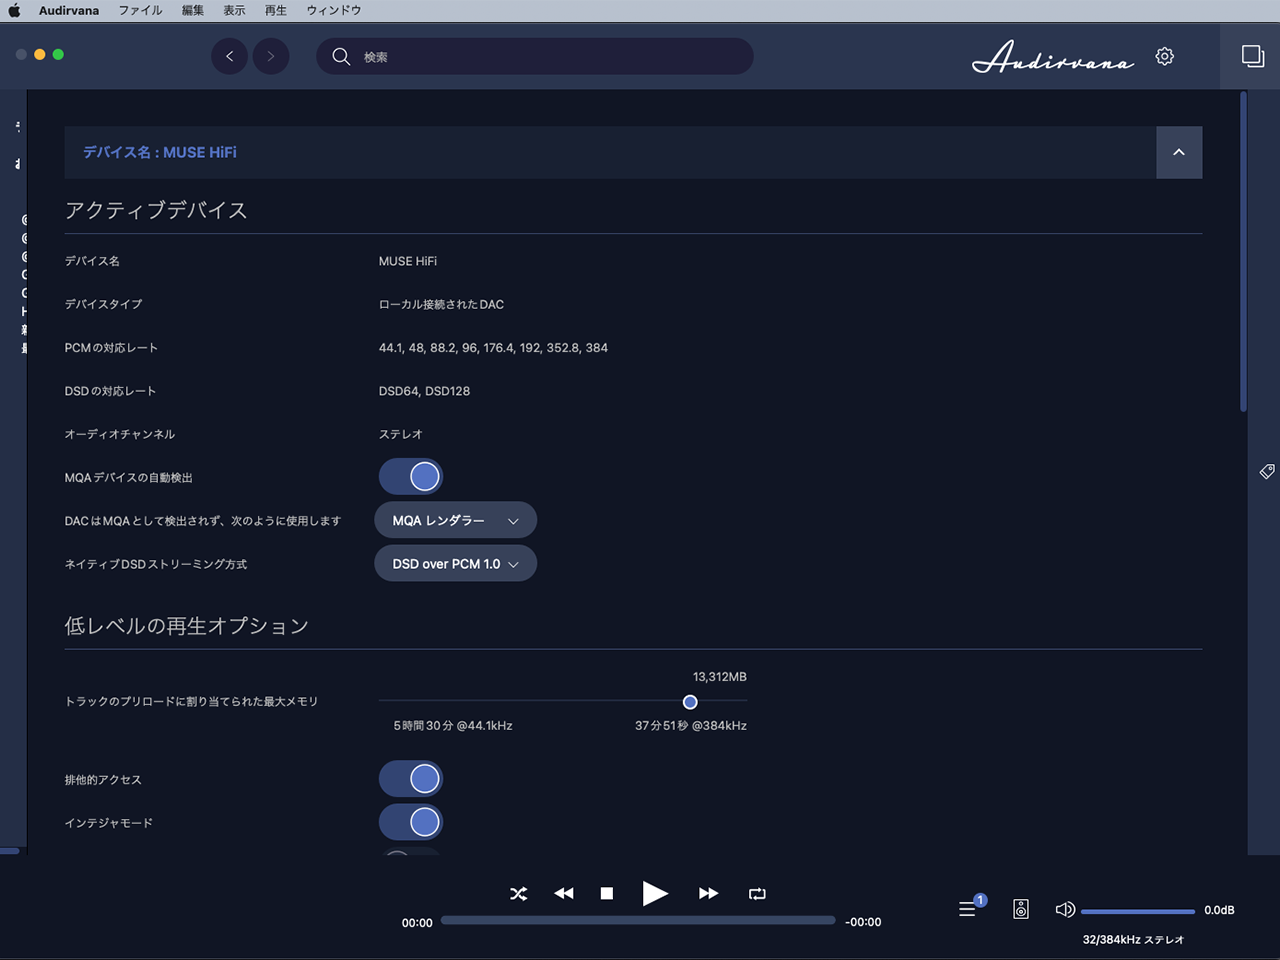This screenshot has height=960, width=1280.
Task: Click the DSD64, DSD128 value text
Action: pos(424,391)
